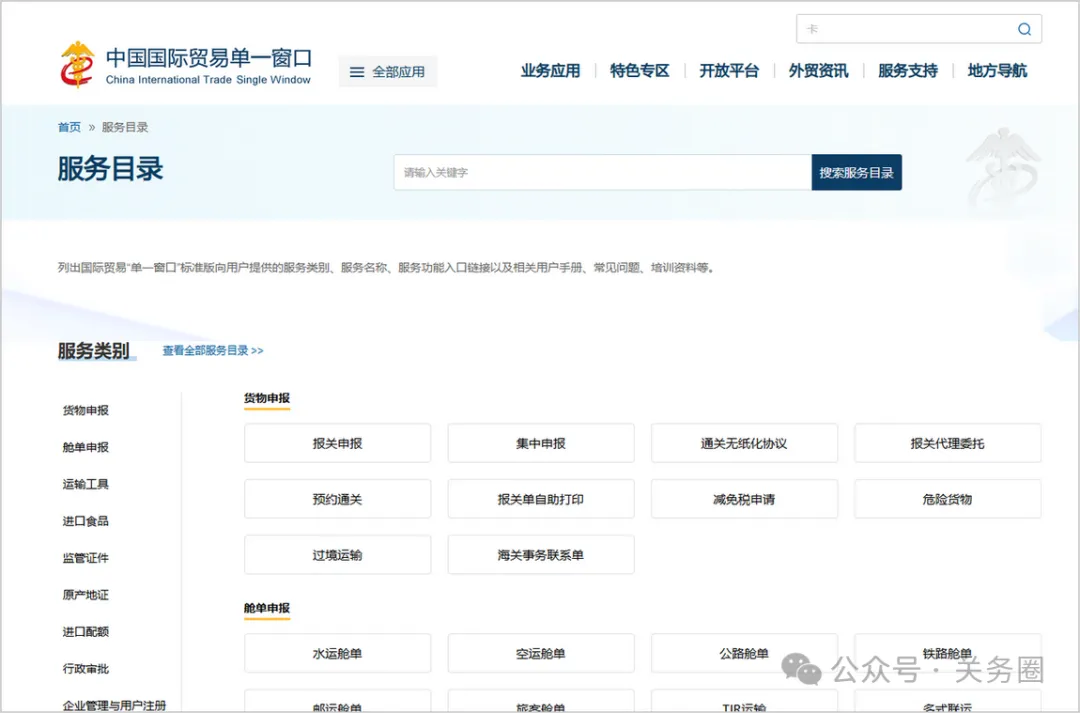
Task: Open 服务支持 in the navigation bar
Action: point(907,71)
